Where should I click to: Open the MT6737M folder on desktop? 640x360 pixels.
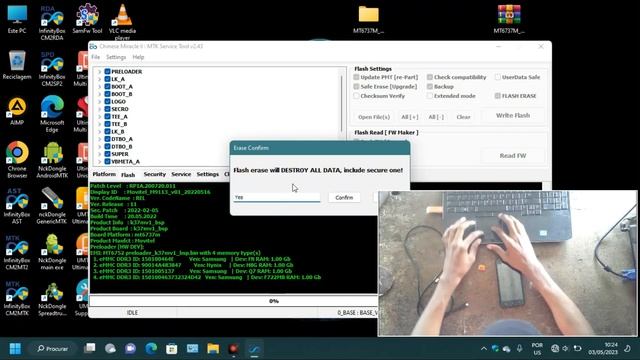(369, 19)
